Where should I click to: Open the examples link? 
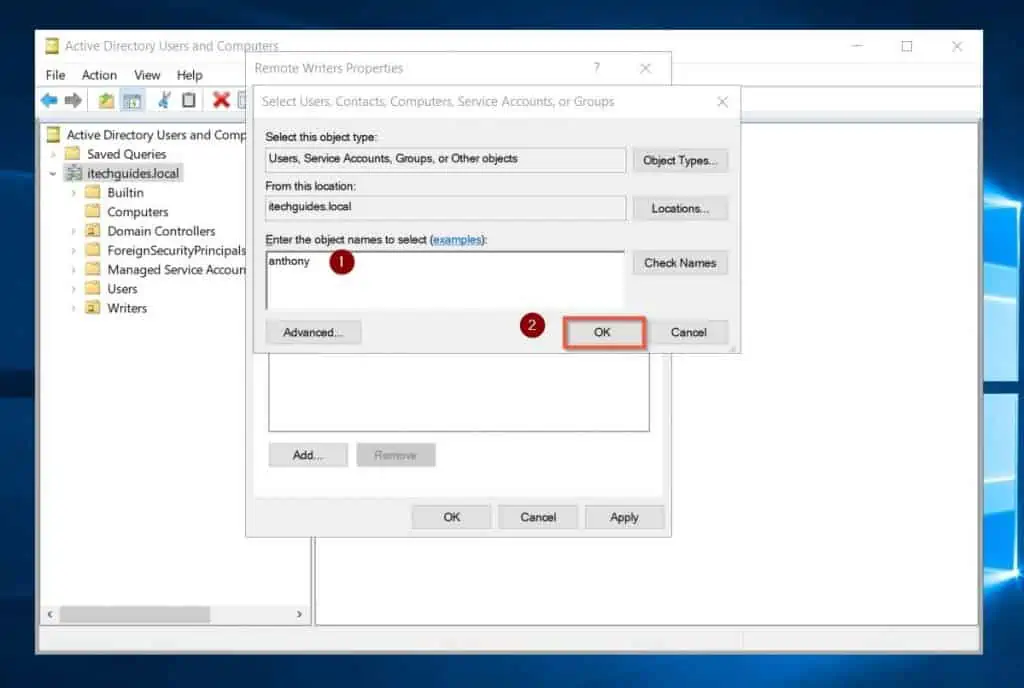point(457,240)
